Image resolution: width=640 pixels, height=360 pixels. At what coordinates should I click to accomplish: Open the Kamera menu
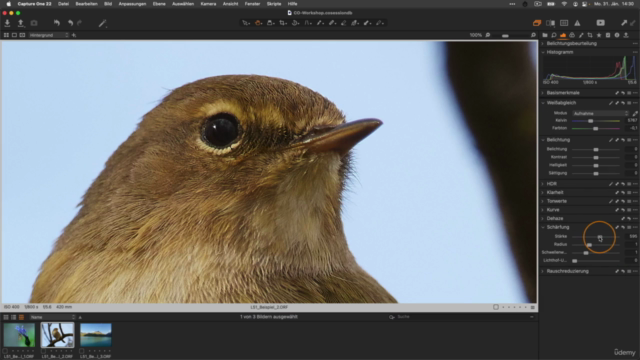point(208,4)
